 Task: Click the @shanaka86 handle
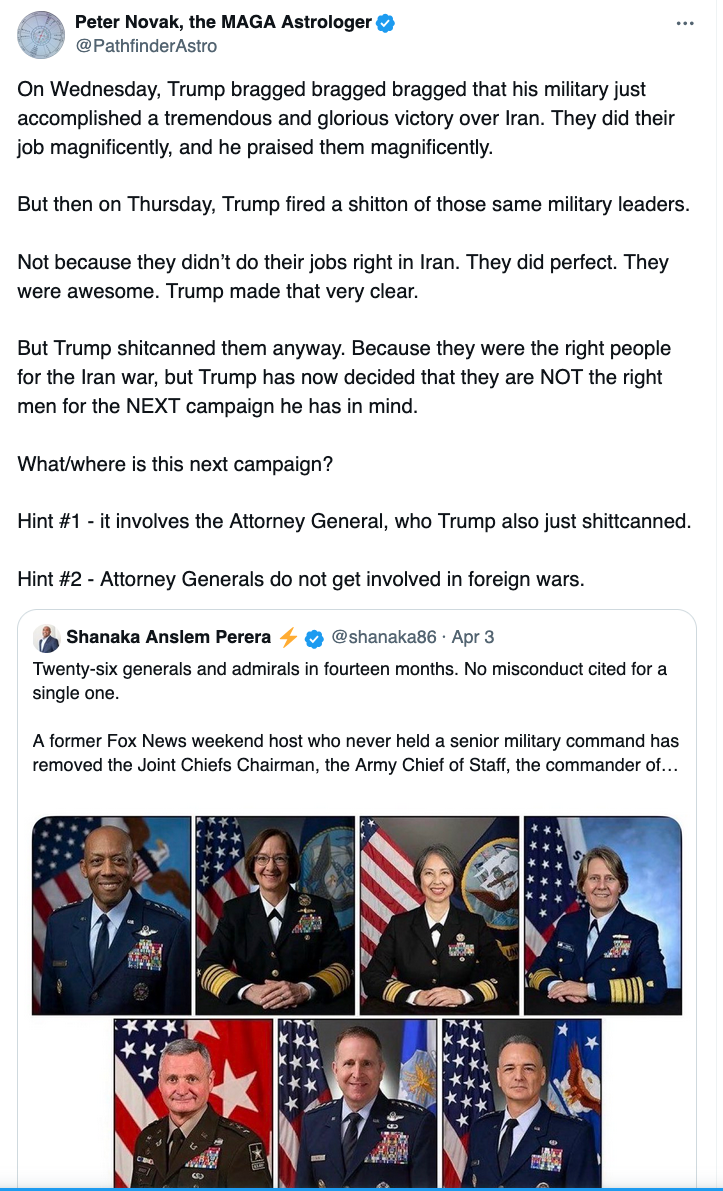pyautogui.click(x=384, y=638)
